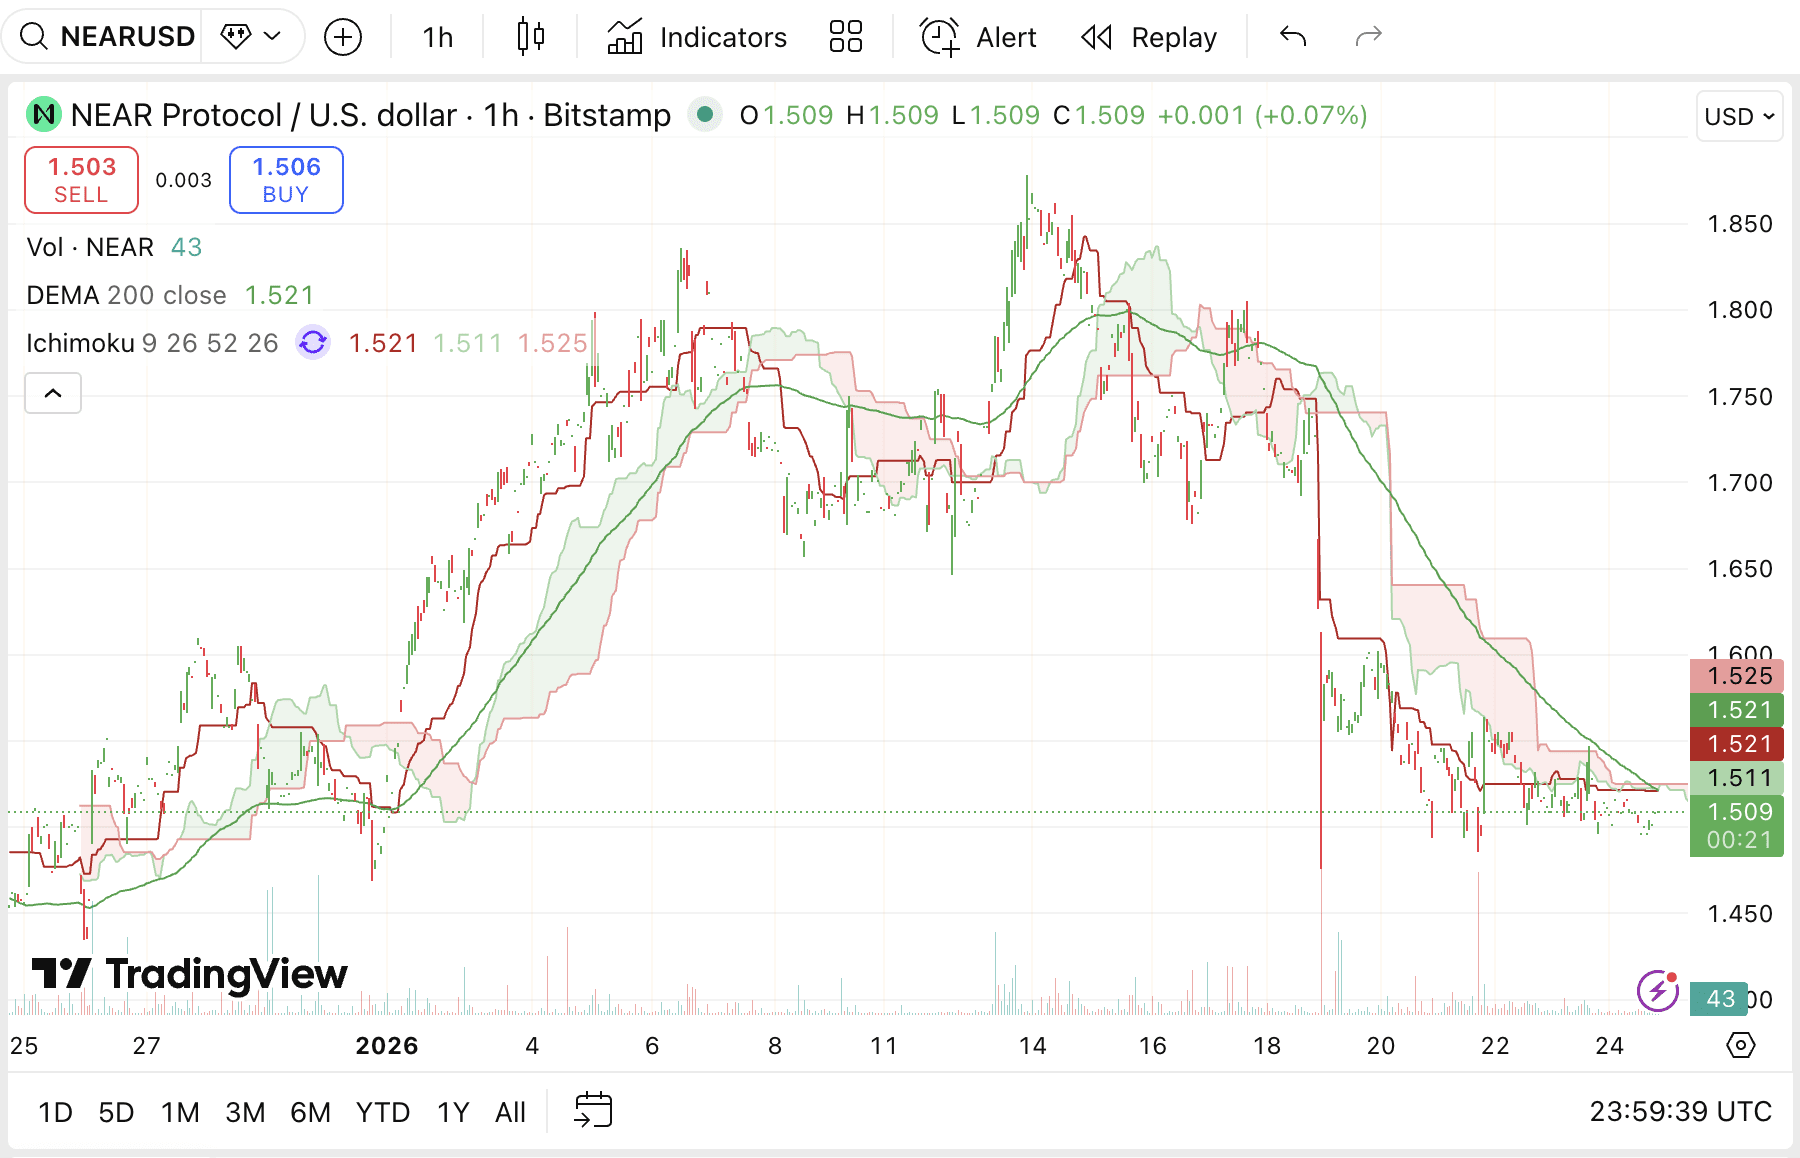Viewport: 1800px width, 1158px height.
Task: Open the USD currency dropdown
Action: [x=1739, y=116]
